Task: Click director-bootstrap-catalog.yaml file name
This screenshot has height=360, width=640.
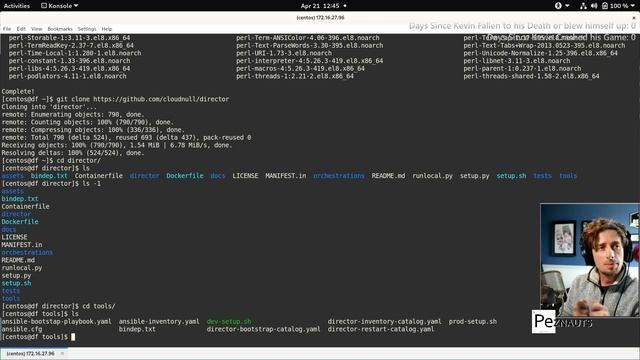Action: [x=263, y=329]
